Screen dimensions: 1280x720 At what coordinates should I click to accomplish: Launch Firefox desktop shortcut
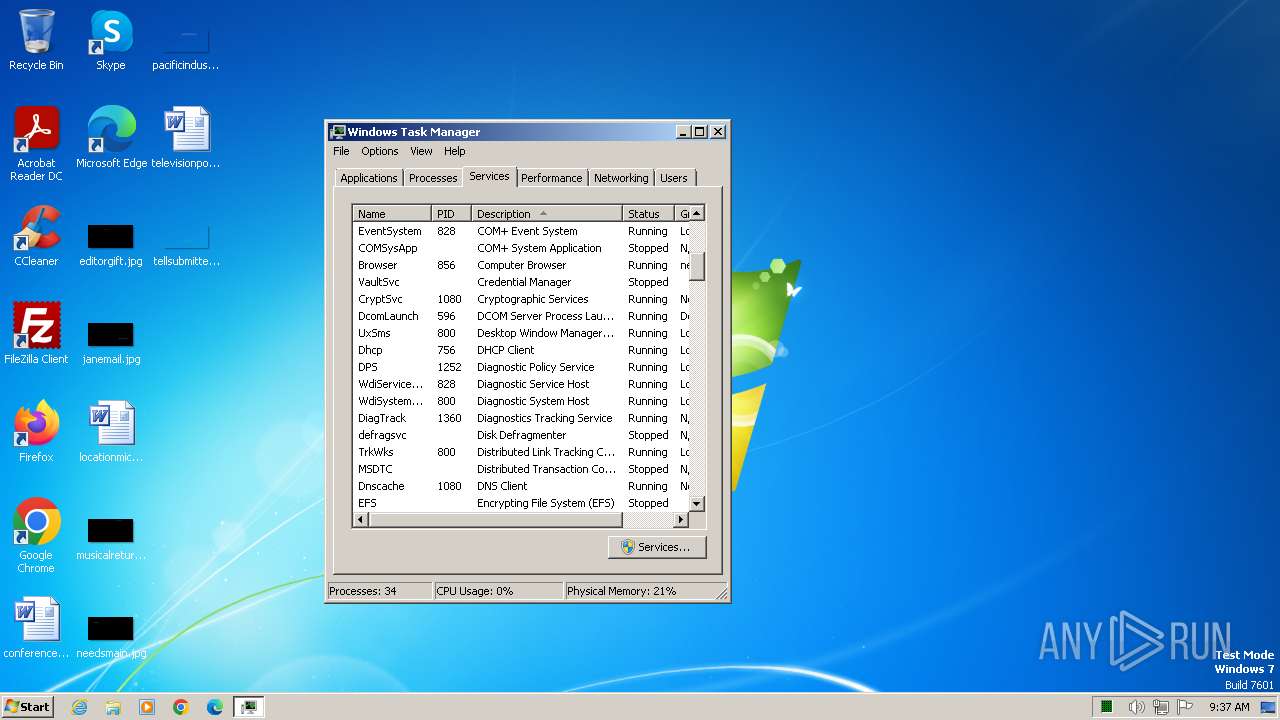click(36, 432)
